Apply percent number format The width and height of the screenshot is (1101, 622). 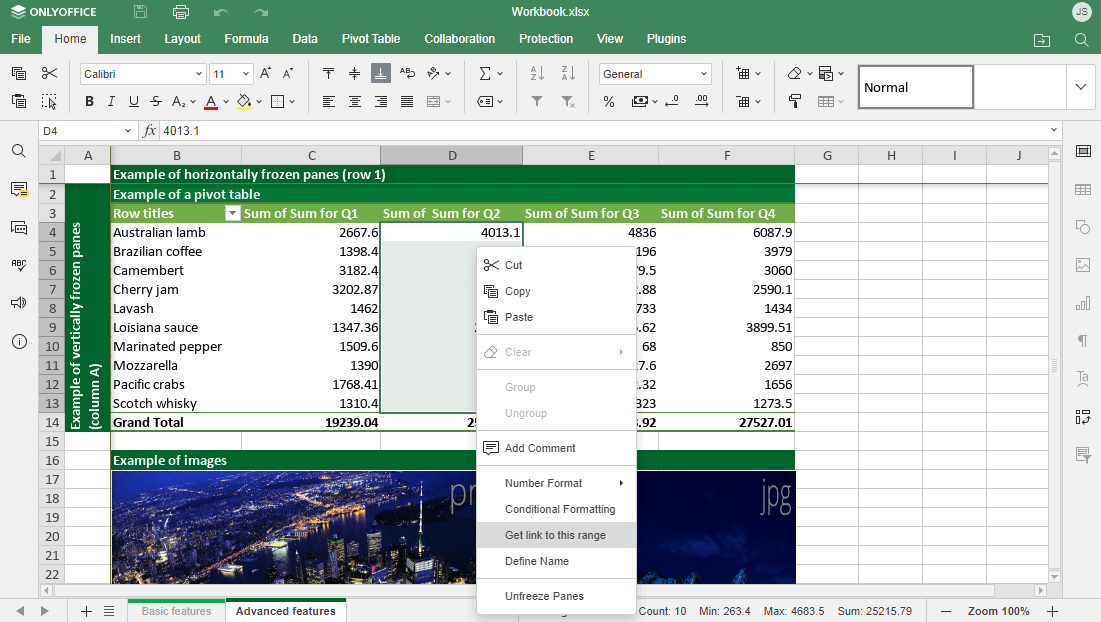(608, 101)
